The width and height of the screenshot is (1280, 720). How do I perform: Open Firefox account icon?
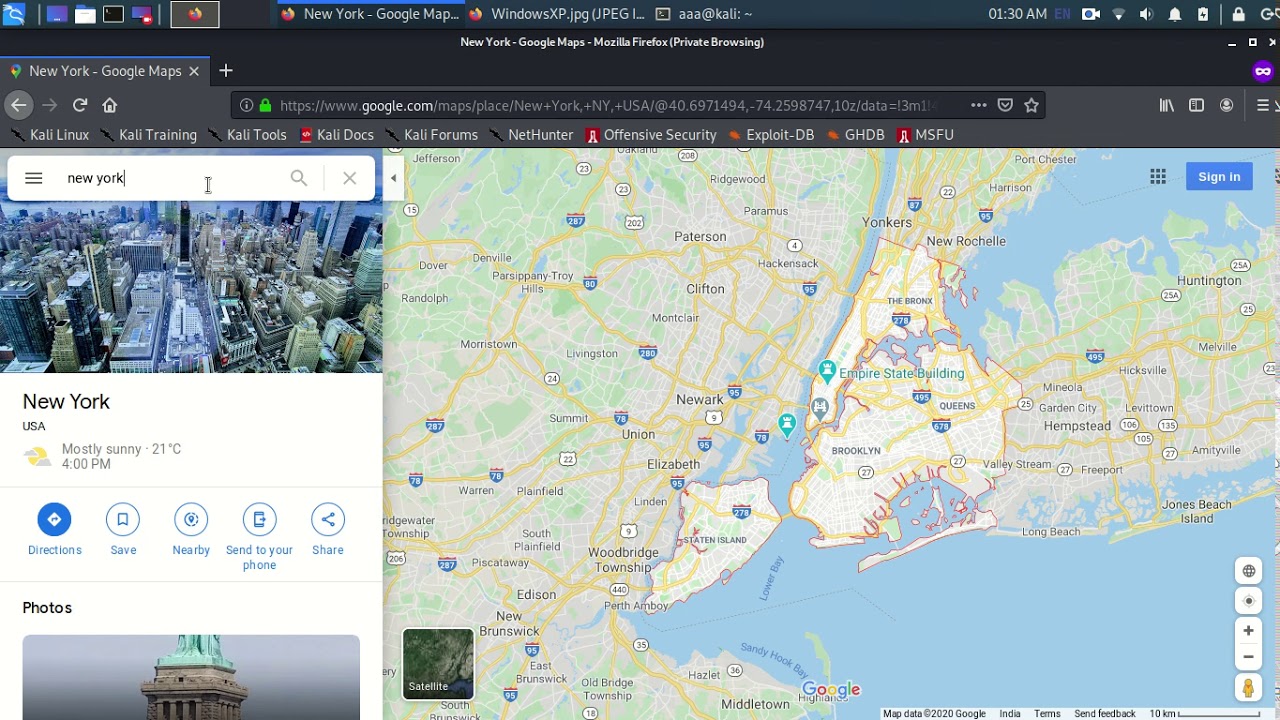click(x=1227, y=105)
